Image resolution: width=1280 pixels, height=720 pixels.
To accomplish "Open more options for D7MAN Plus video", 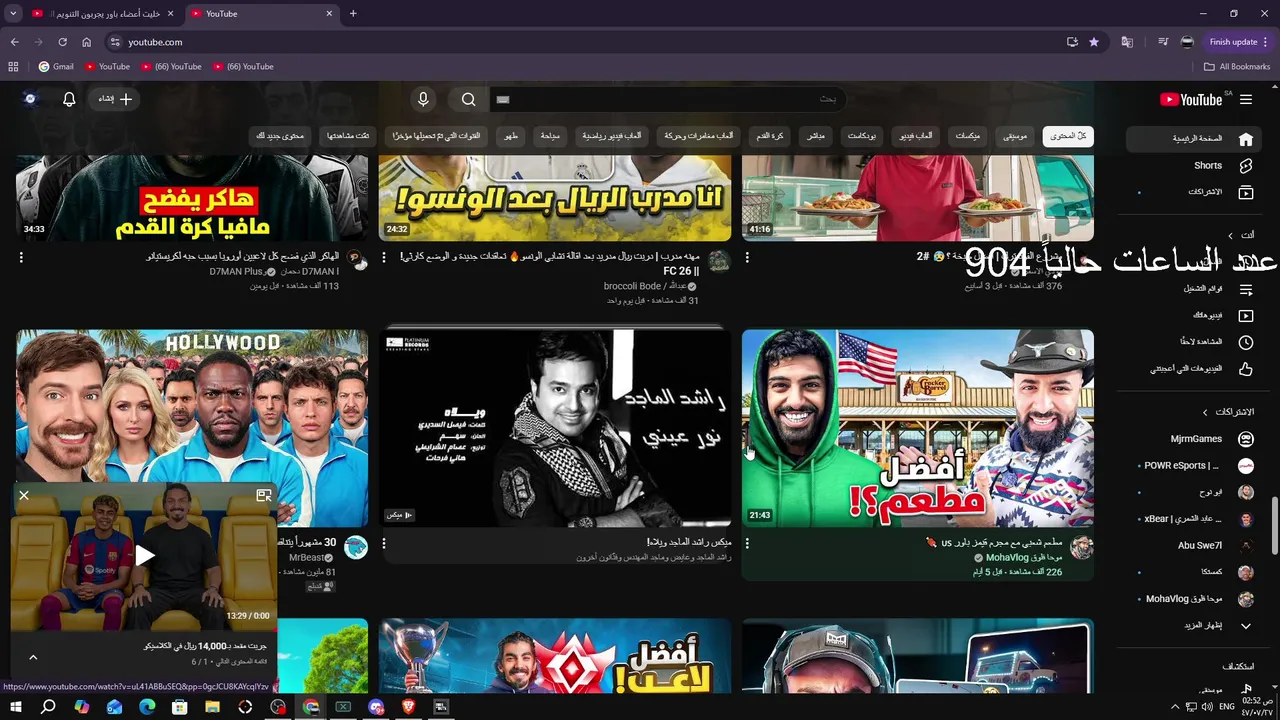I will [21, 257].
